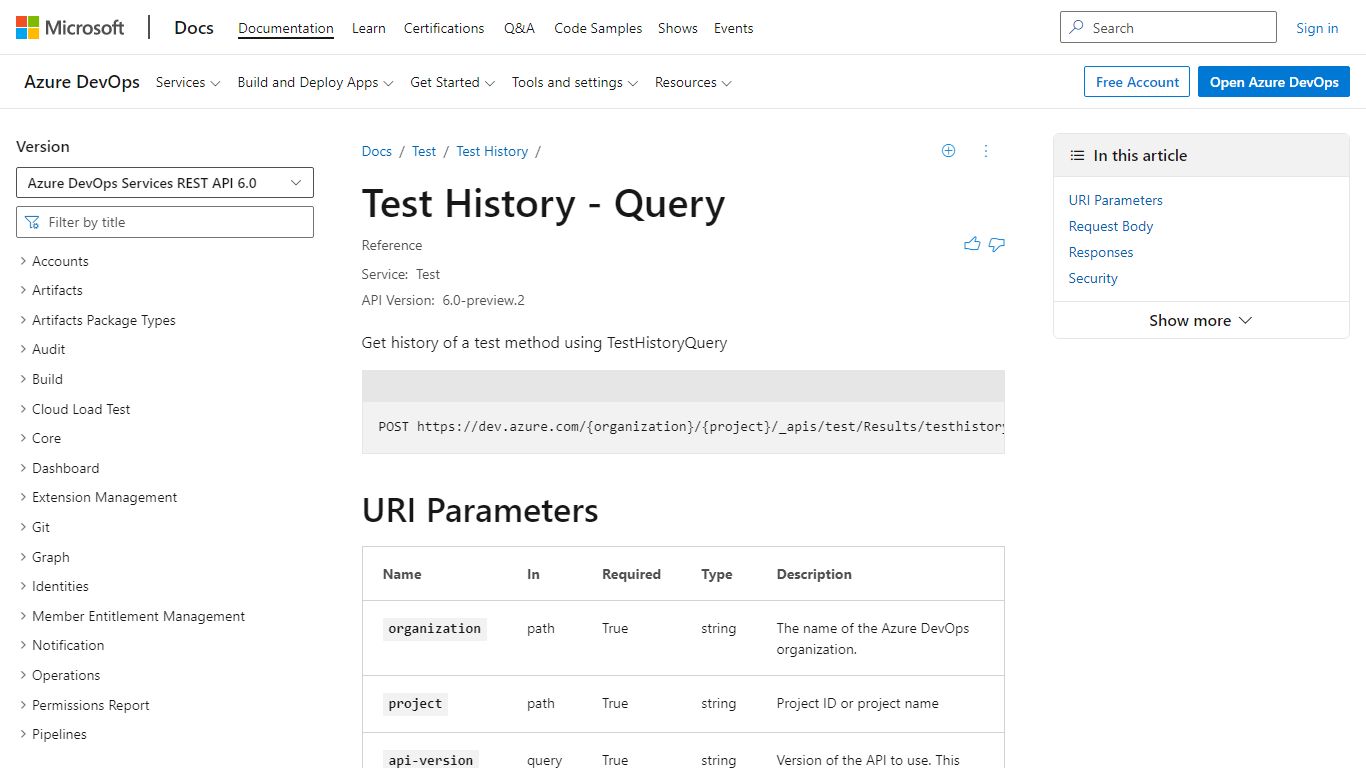Expand the Artifacts tree node
Screen dimensions: 1366x768
23,290
